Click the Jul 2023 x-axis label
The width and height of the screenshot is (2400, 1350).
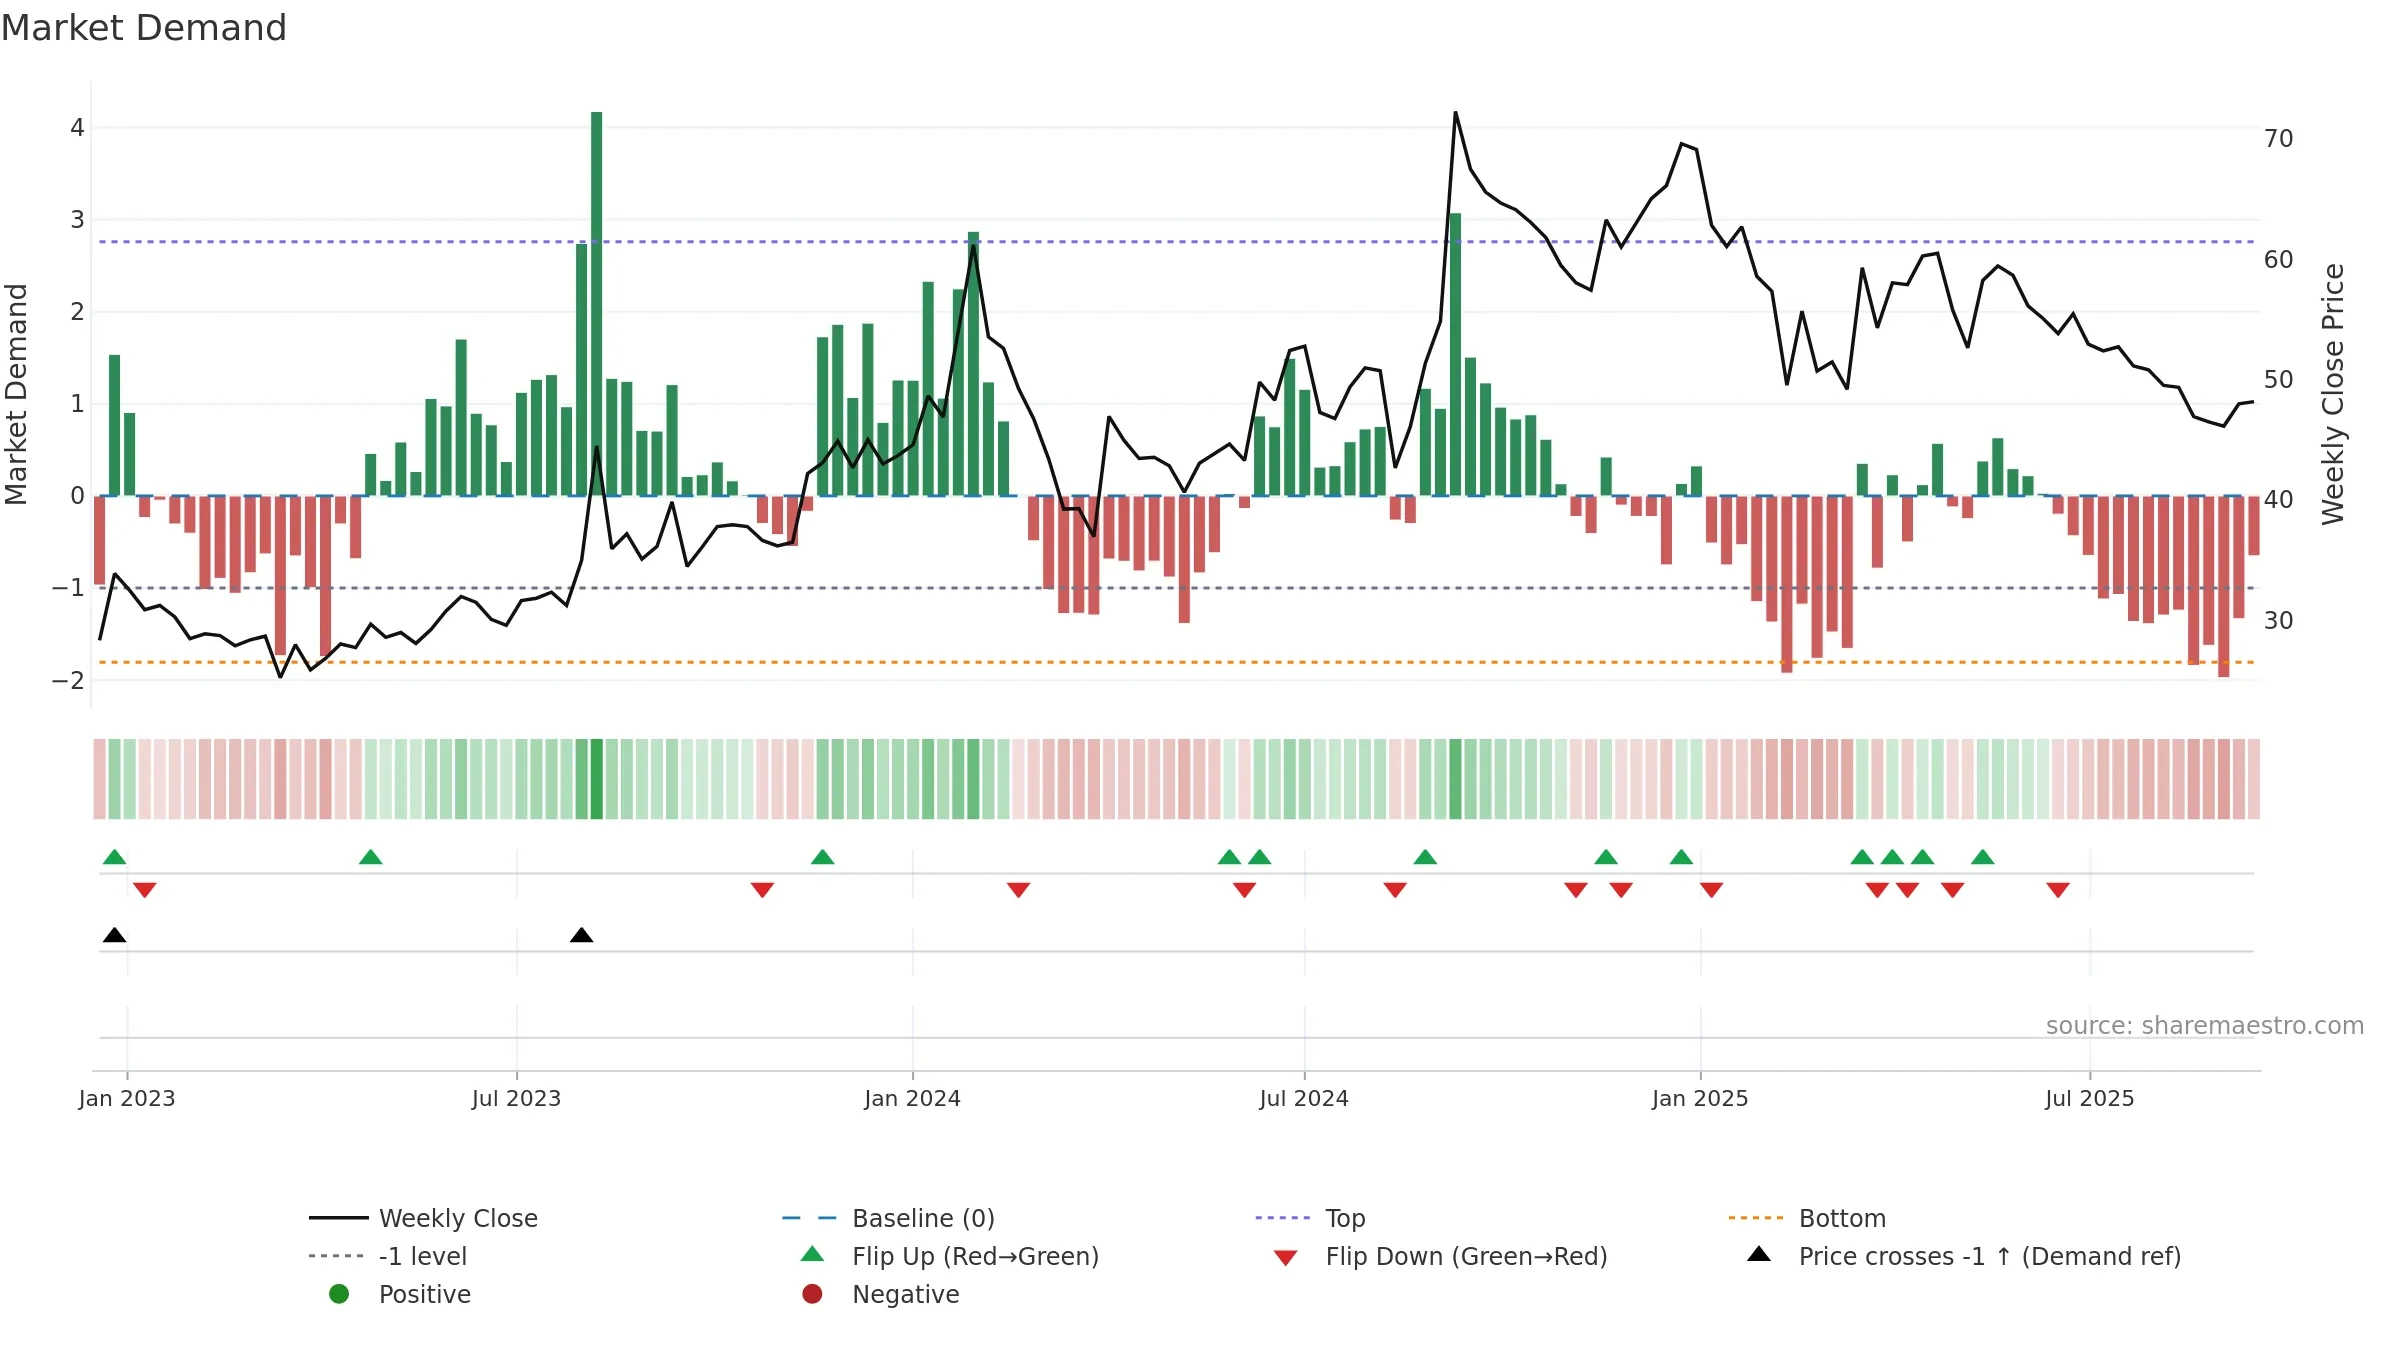coord(517,1099)
